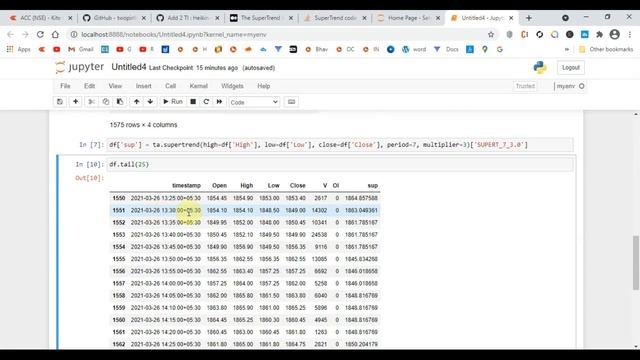Open Other bookmarks folder
This screenshot has width=640, height=360.
point(606,49)
